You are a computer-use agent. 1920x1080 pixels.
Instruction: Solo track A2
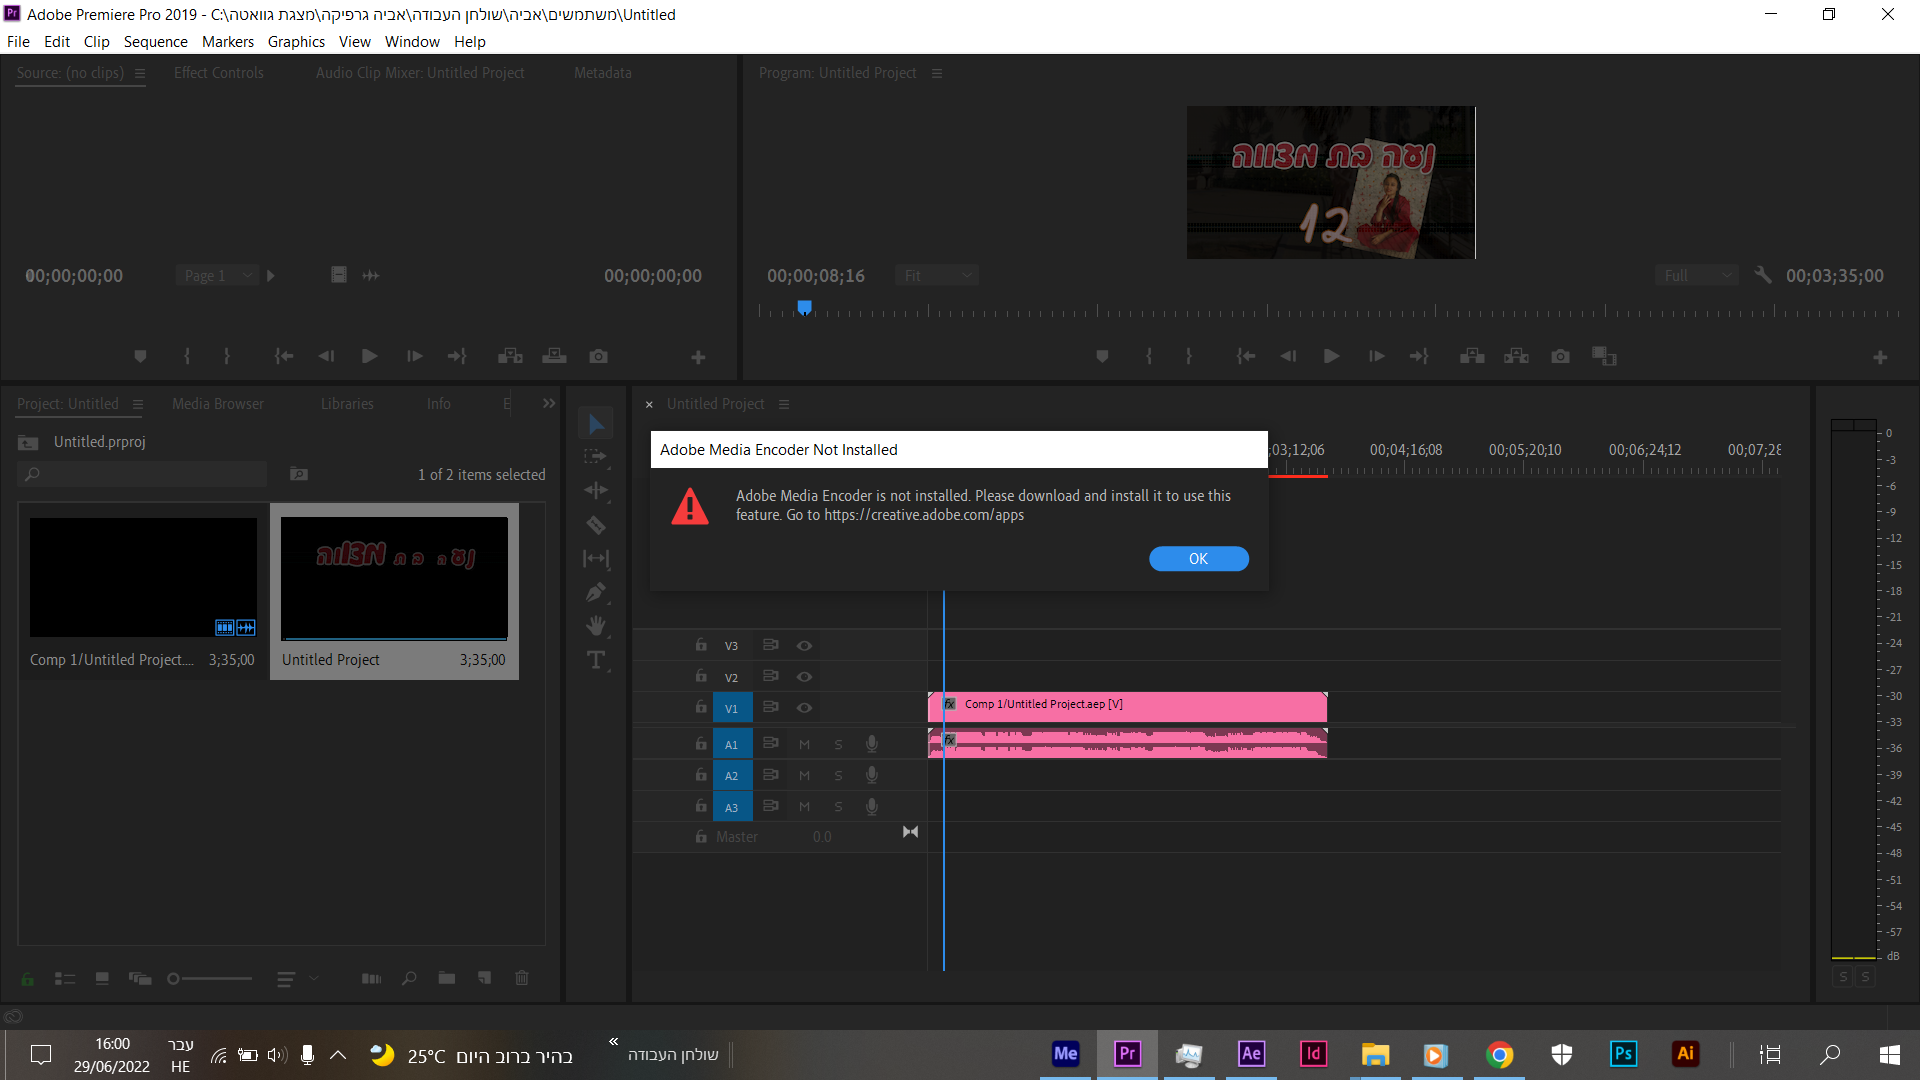(x=838, y=776)
